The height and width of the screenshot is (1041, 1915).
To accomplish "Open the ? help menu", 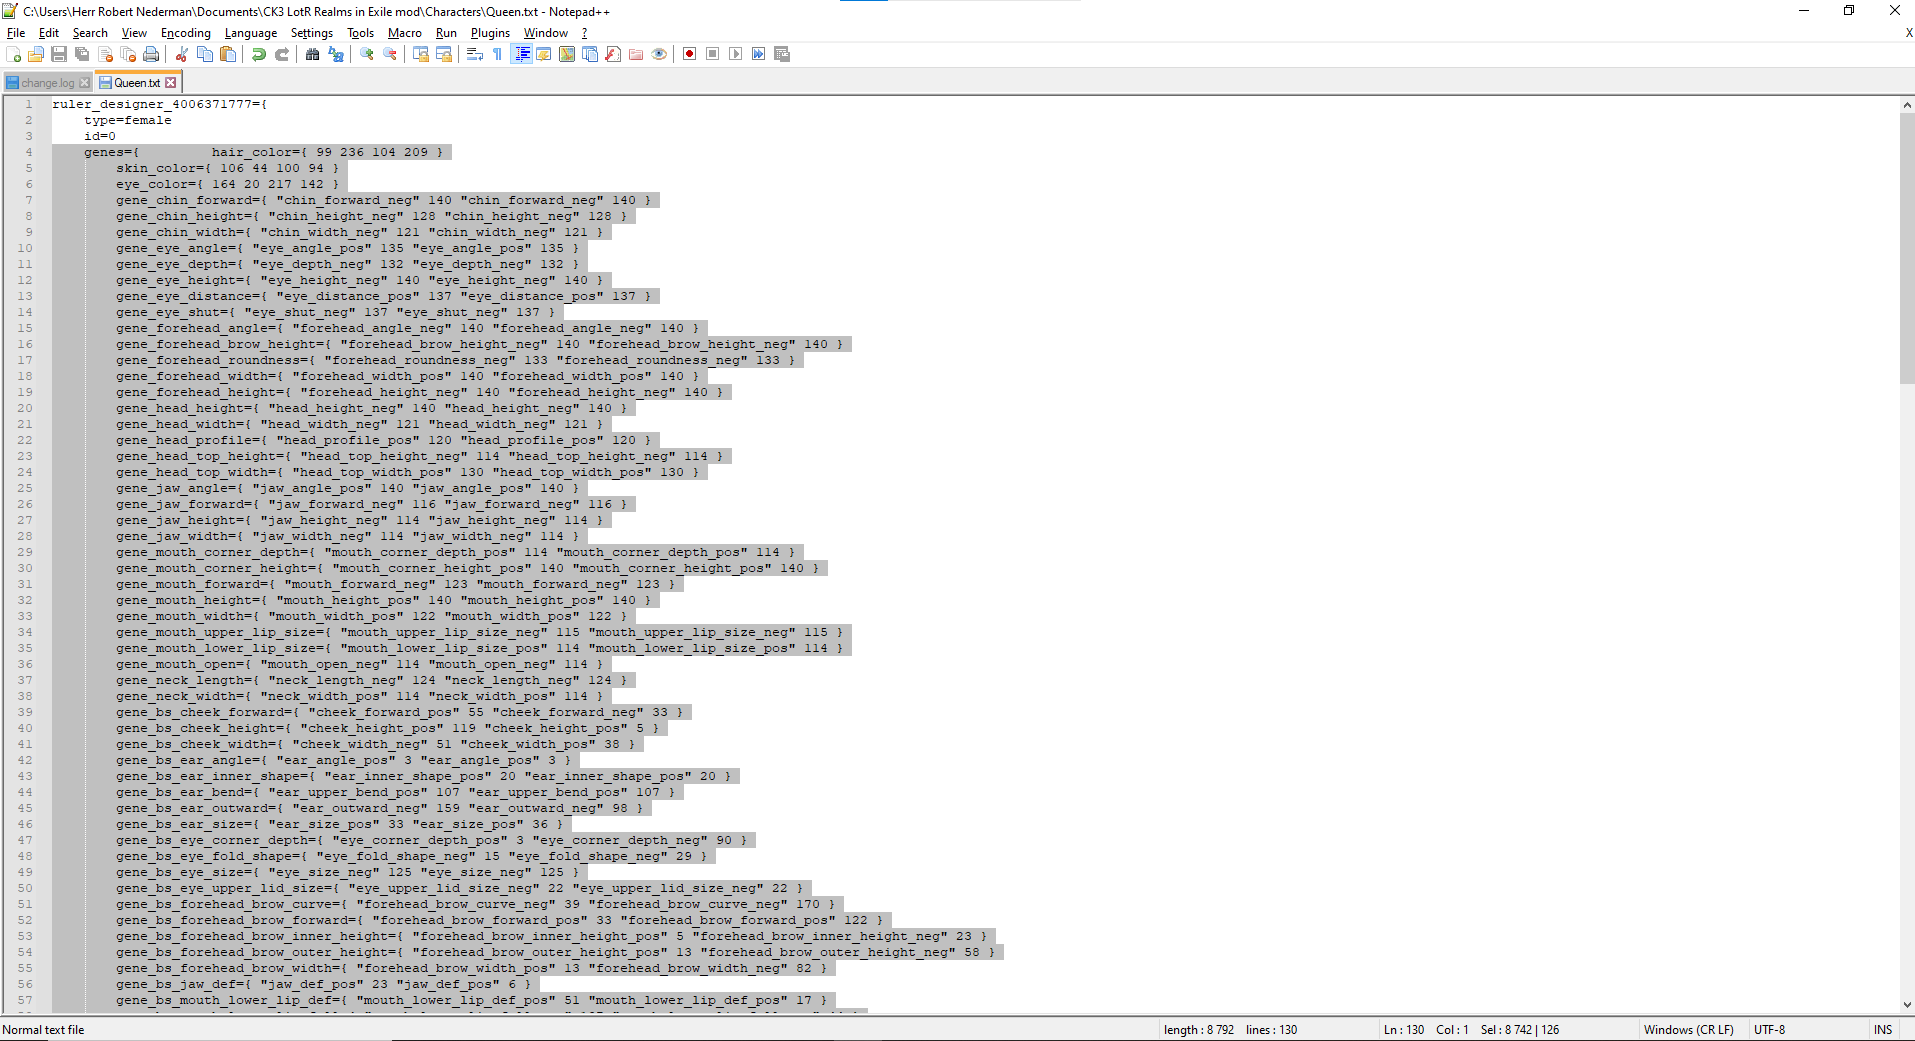I will click(x=585, y=33).
